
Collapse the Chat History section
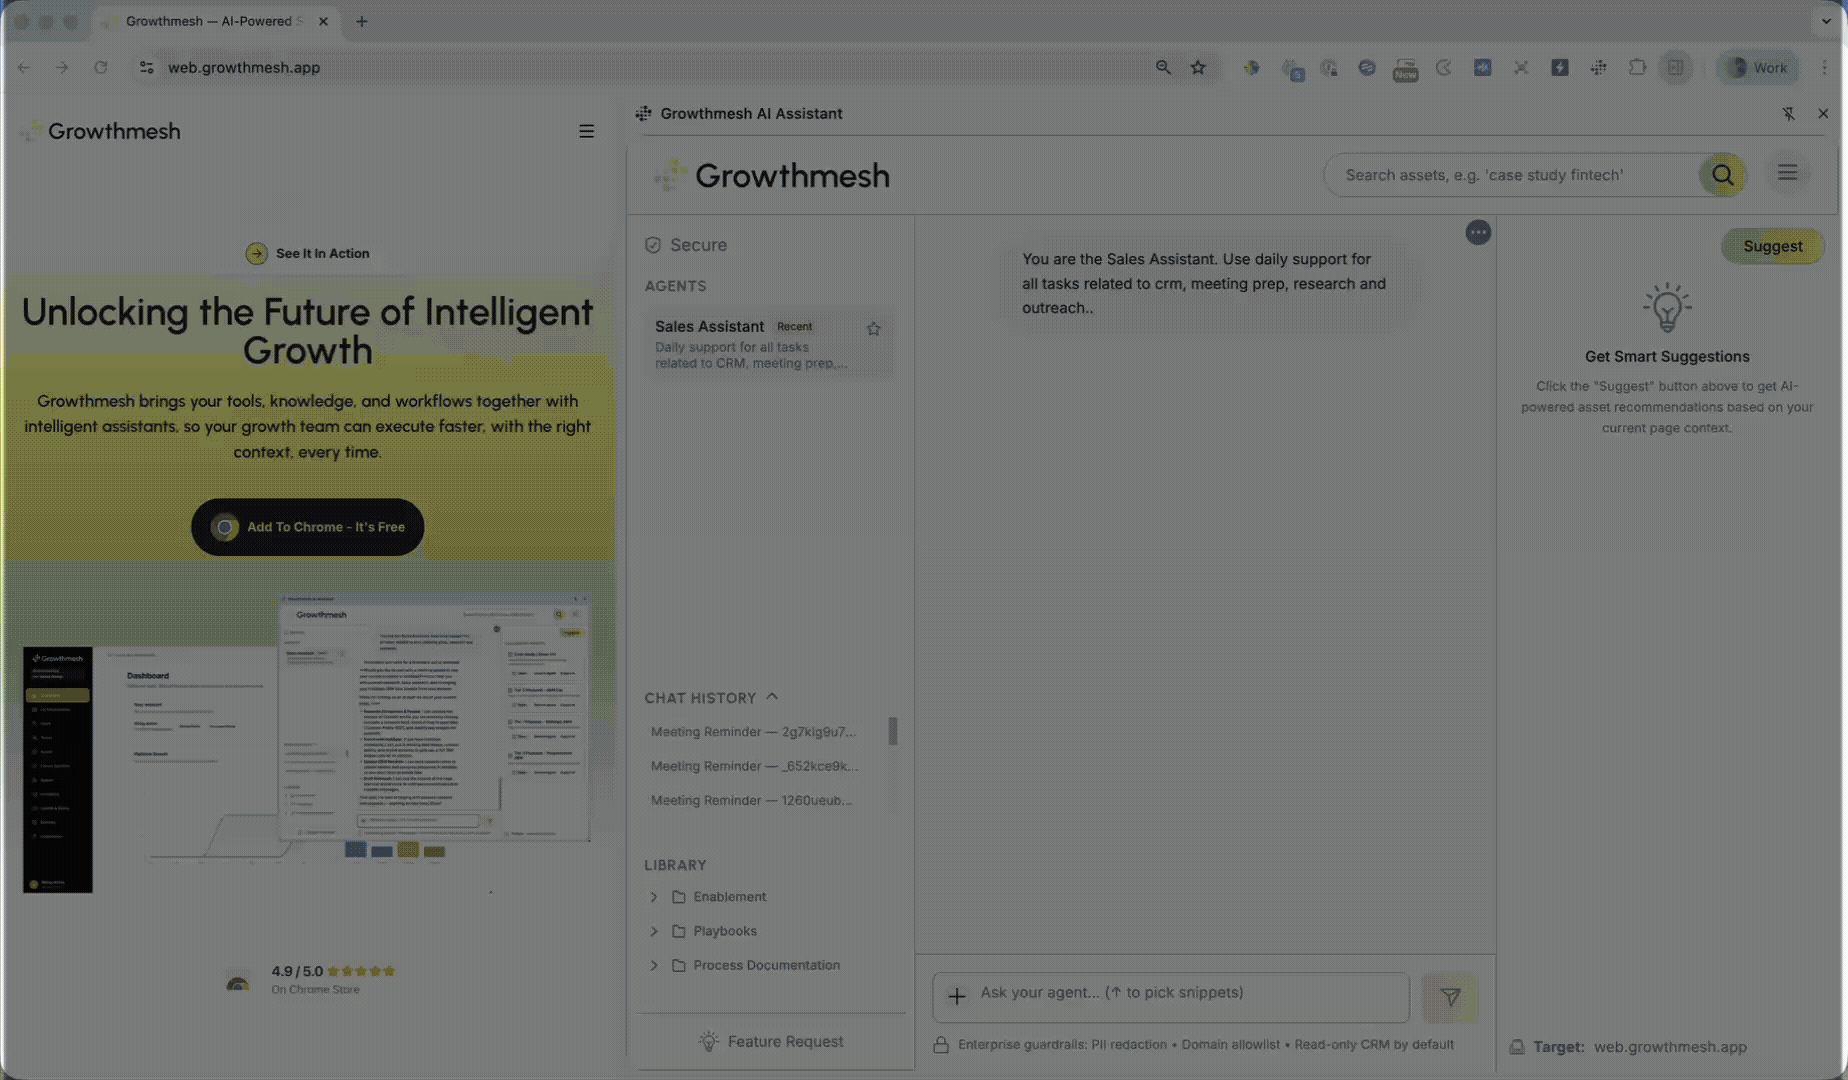point(772,697)
